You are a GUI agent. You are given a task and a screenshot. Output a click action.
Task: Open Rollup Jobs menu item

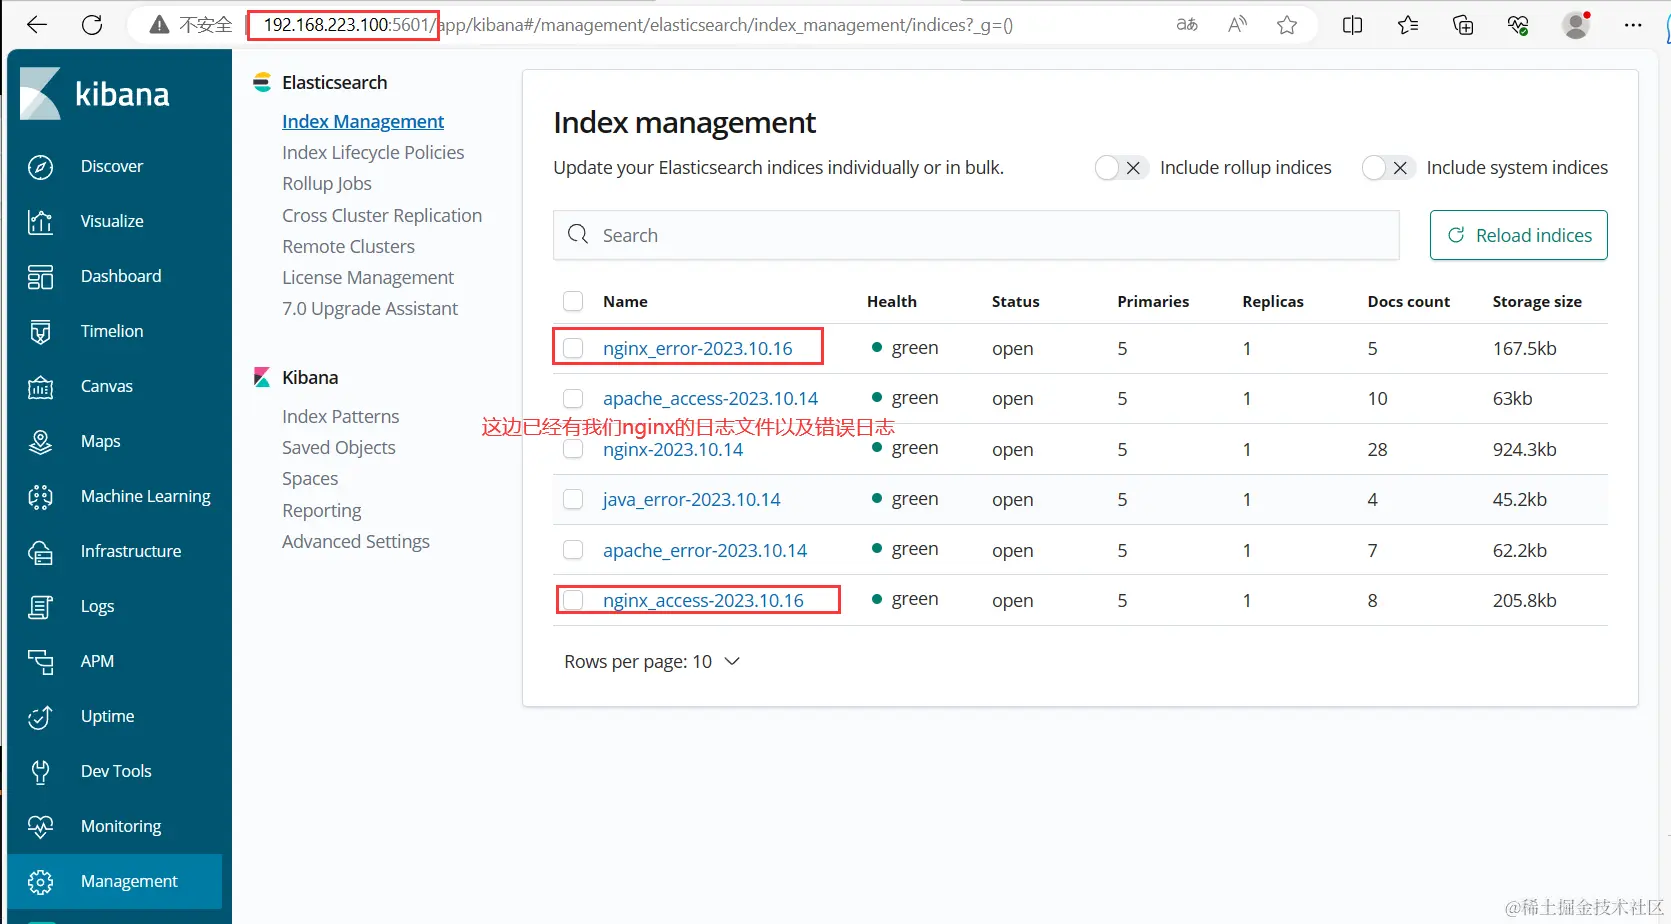click(x=327, y=184)
